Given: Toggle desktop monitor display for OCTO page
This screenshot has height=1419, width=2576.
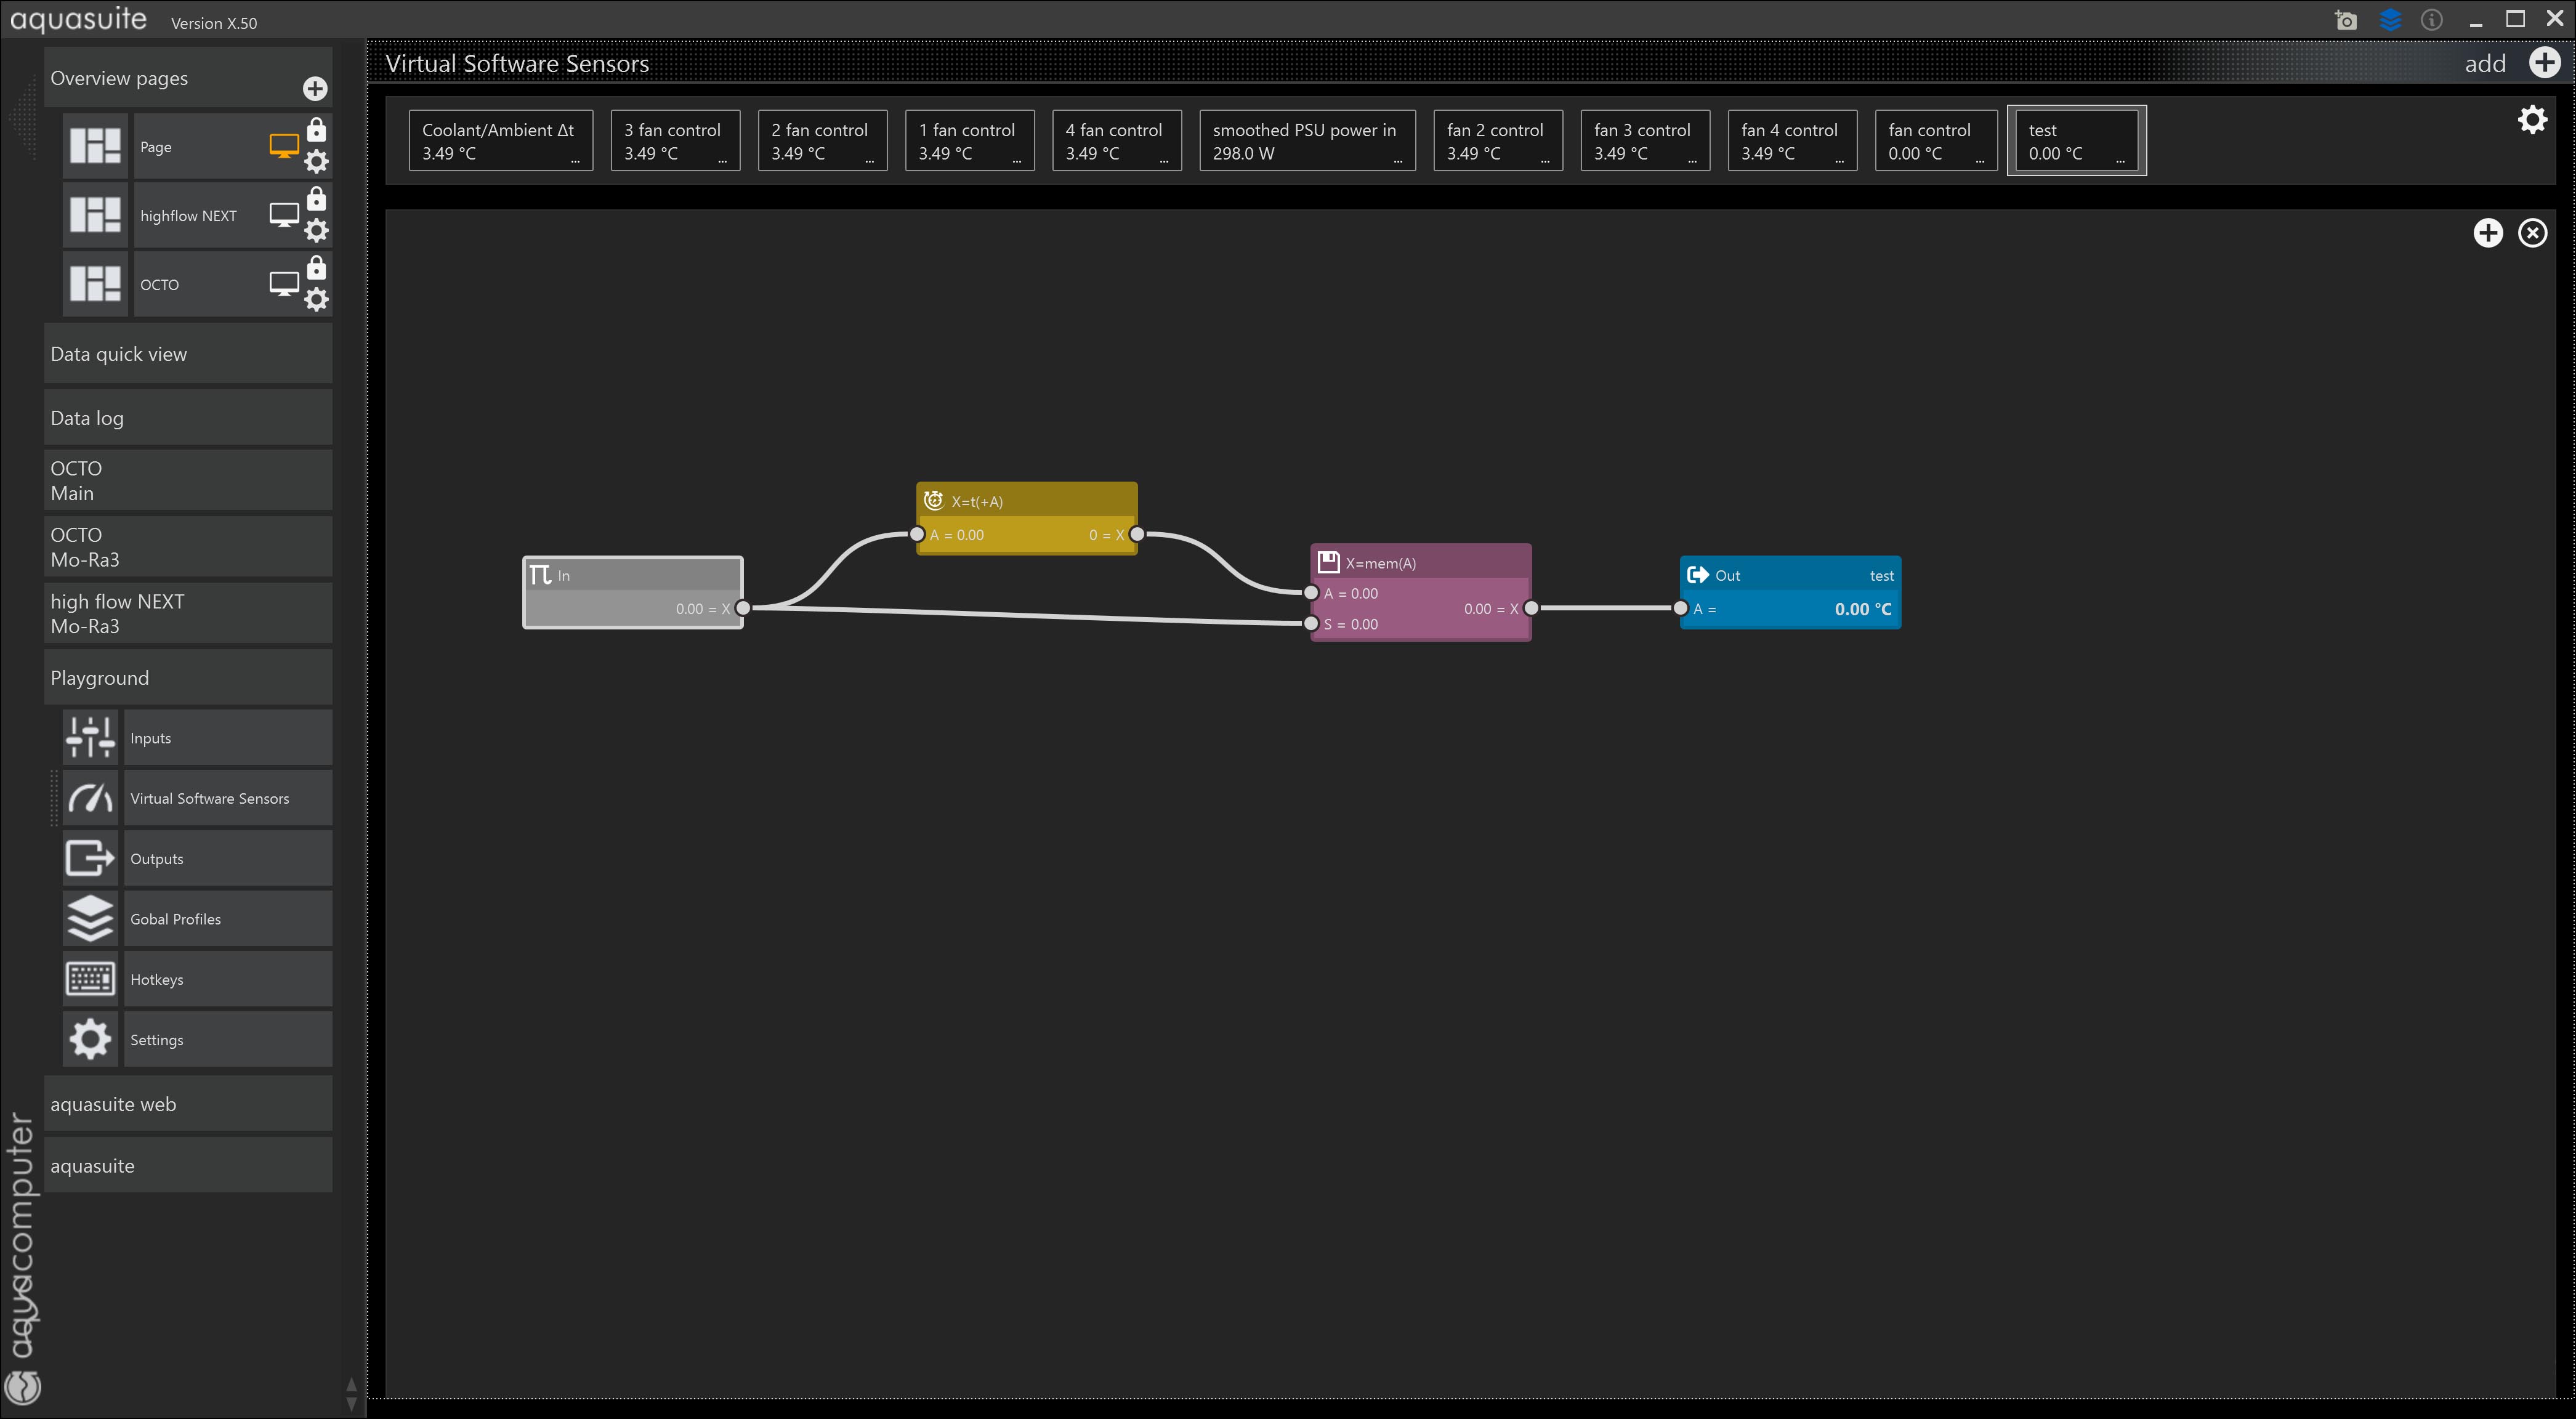Looking at the screenshot, I should tap(284, 284).
